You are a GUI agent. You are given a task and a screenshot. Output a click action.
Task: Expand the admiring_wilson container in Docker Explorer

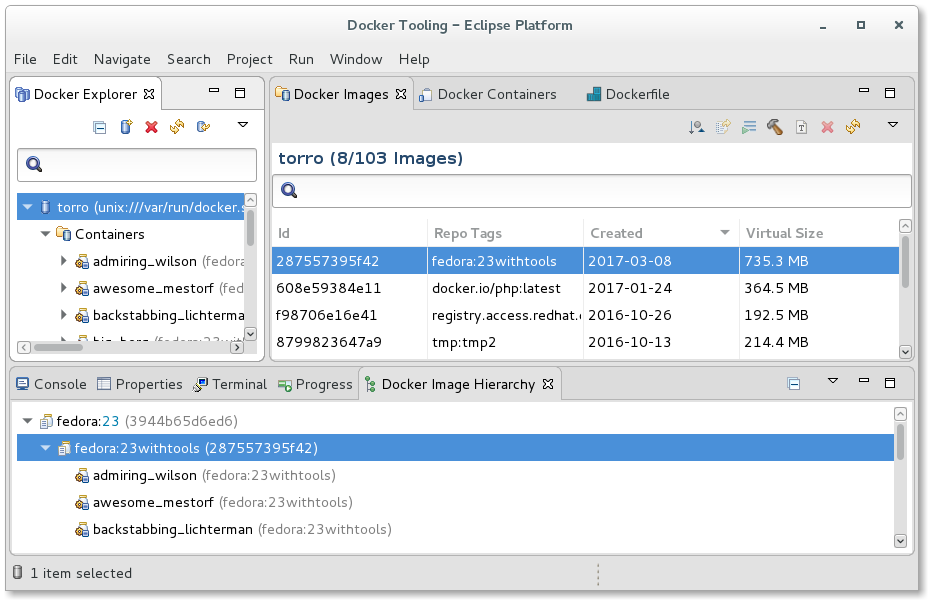pyautogui.click(x=64, y=261)
